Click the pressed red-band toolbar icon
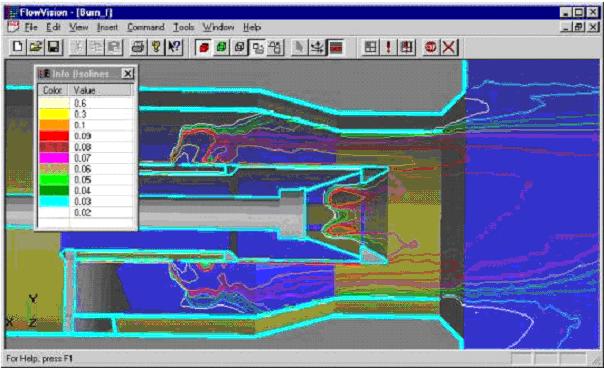Screen dimensions: 604x368 pos(336,47)
